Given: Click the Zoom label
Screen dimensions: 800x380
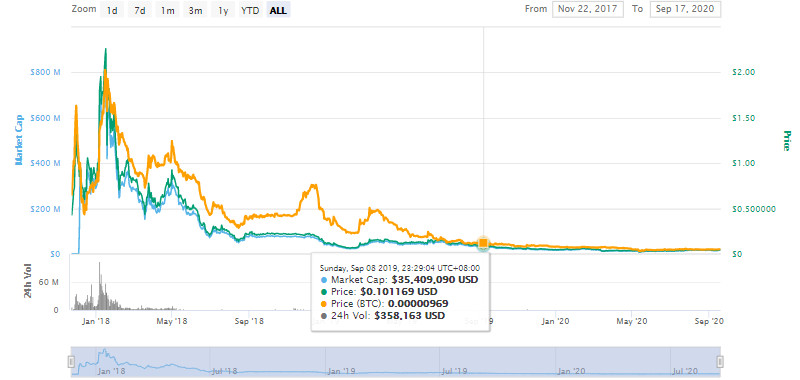Looking at the screenshot, I should click(84, 9).
